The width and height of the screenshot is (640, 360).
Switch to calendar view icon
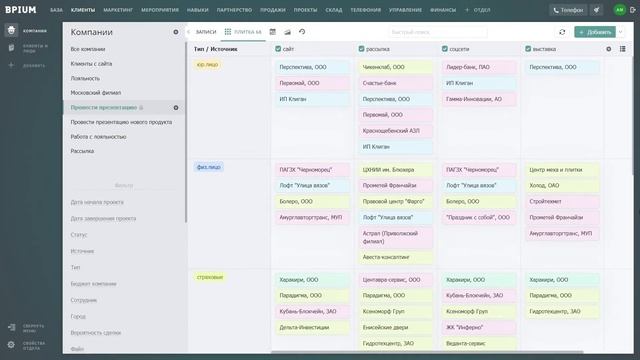[273, 32]
